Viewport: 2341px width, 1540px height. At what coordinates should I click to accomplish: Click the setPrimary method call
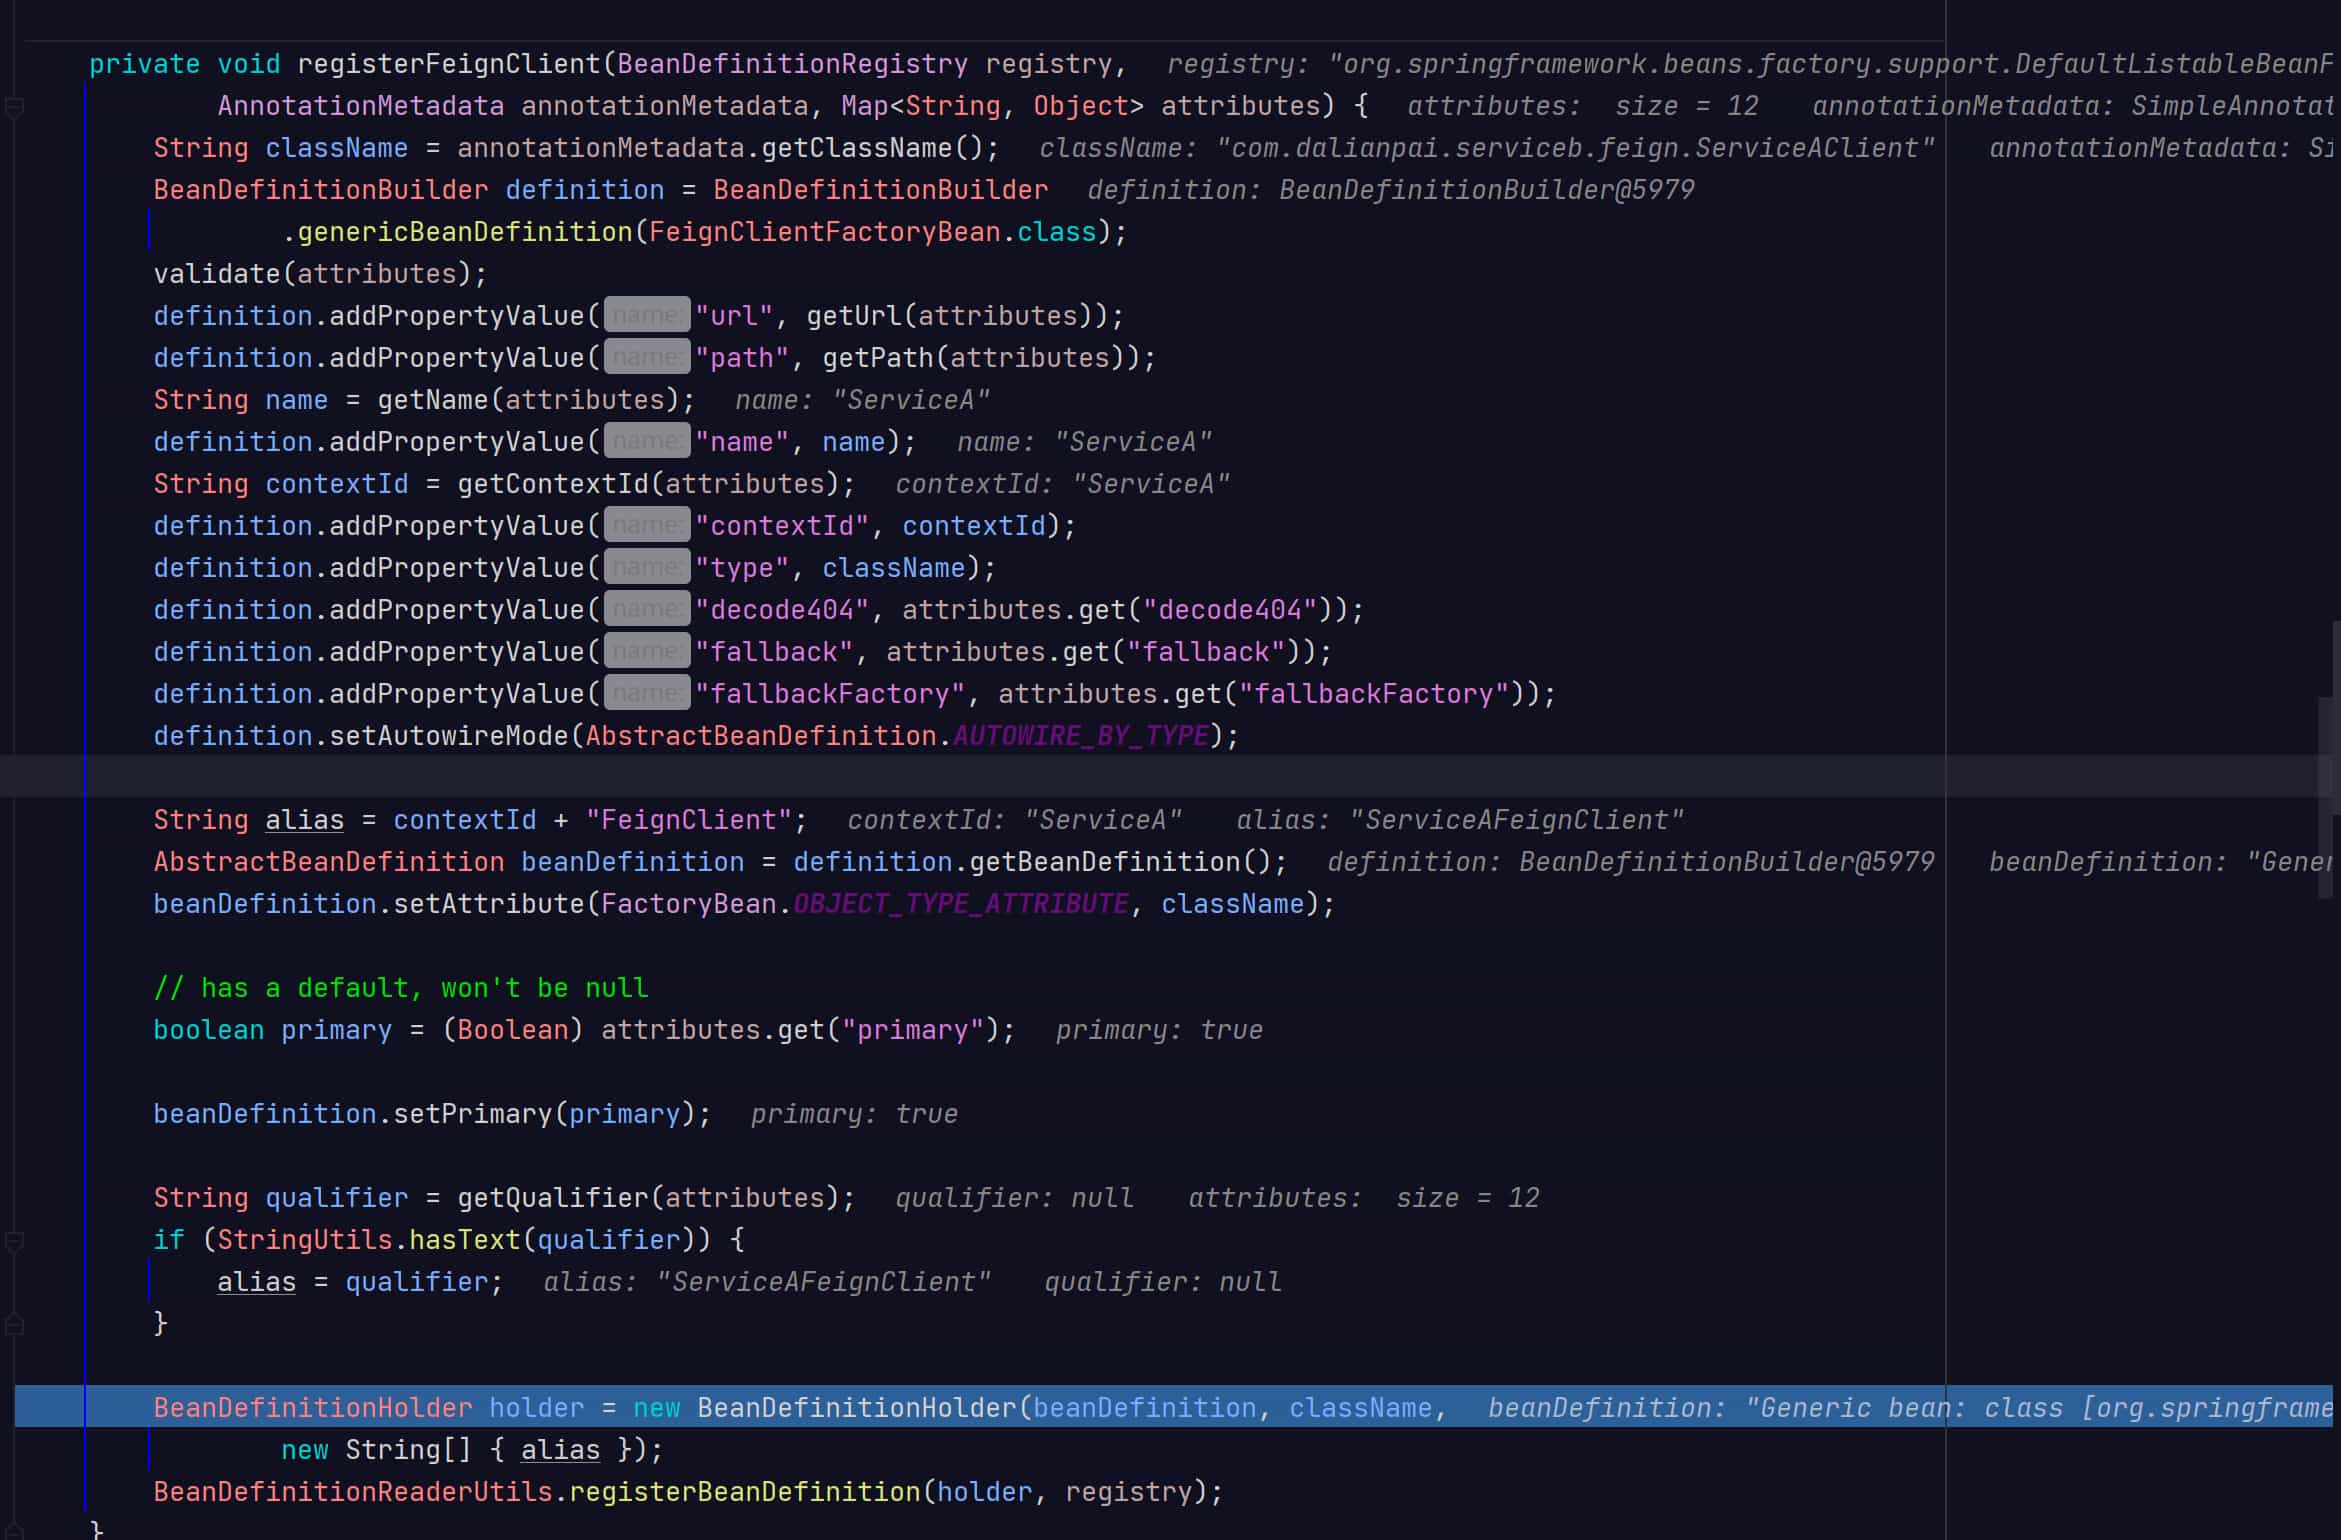[x=472, y=1114]
